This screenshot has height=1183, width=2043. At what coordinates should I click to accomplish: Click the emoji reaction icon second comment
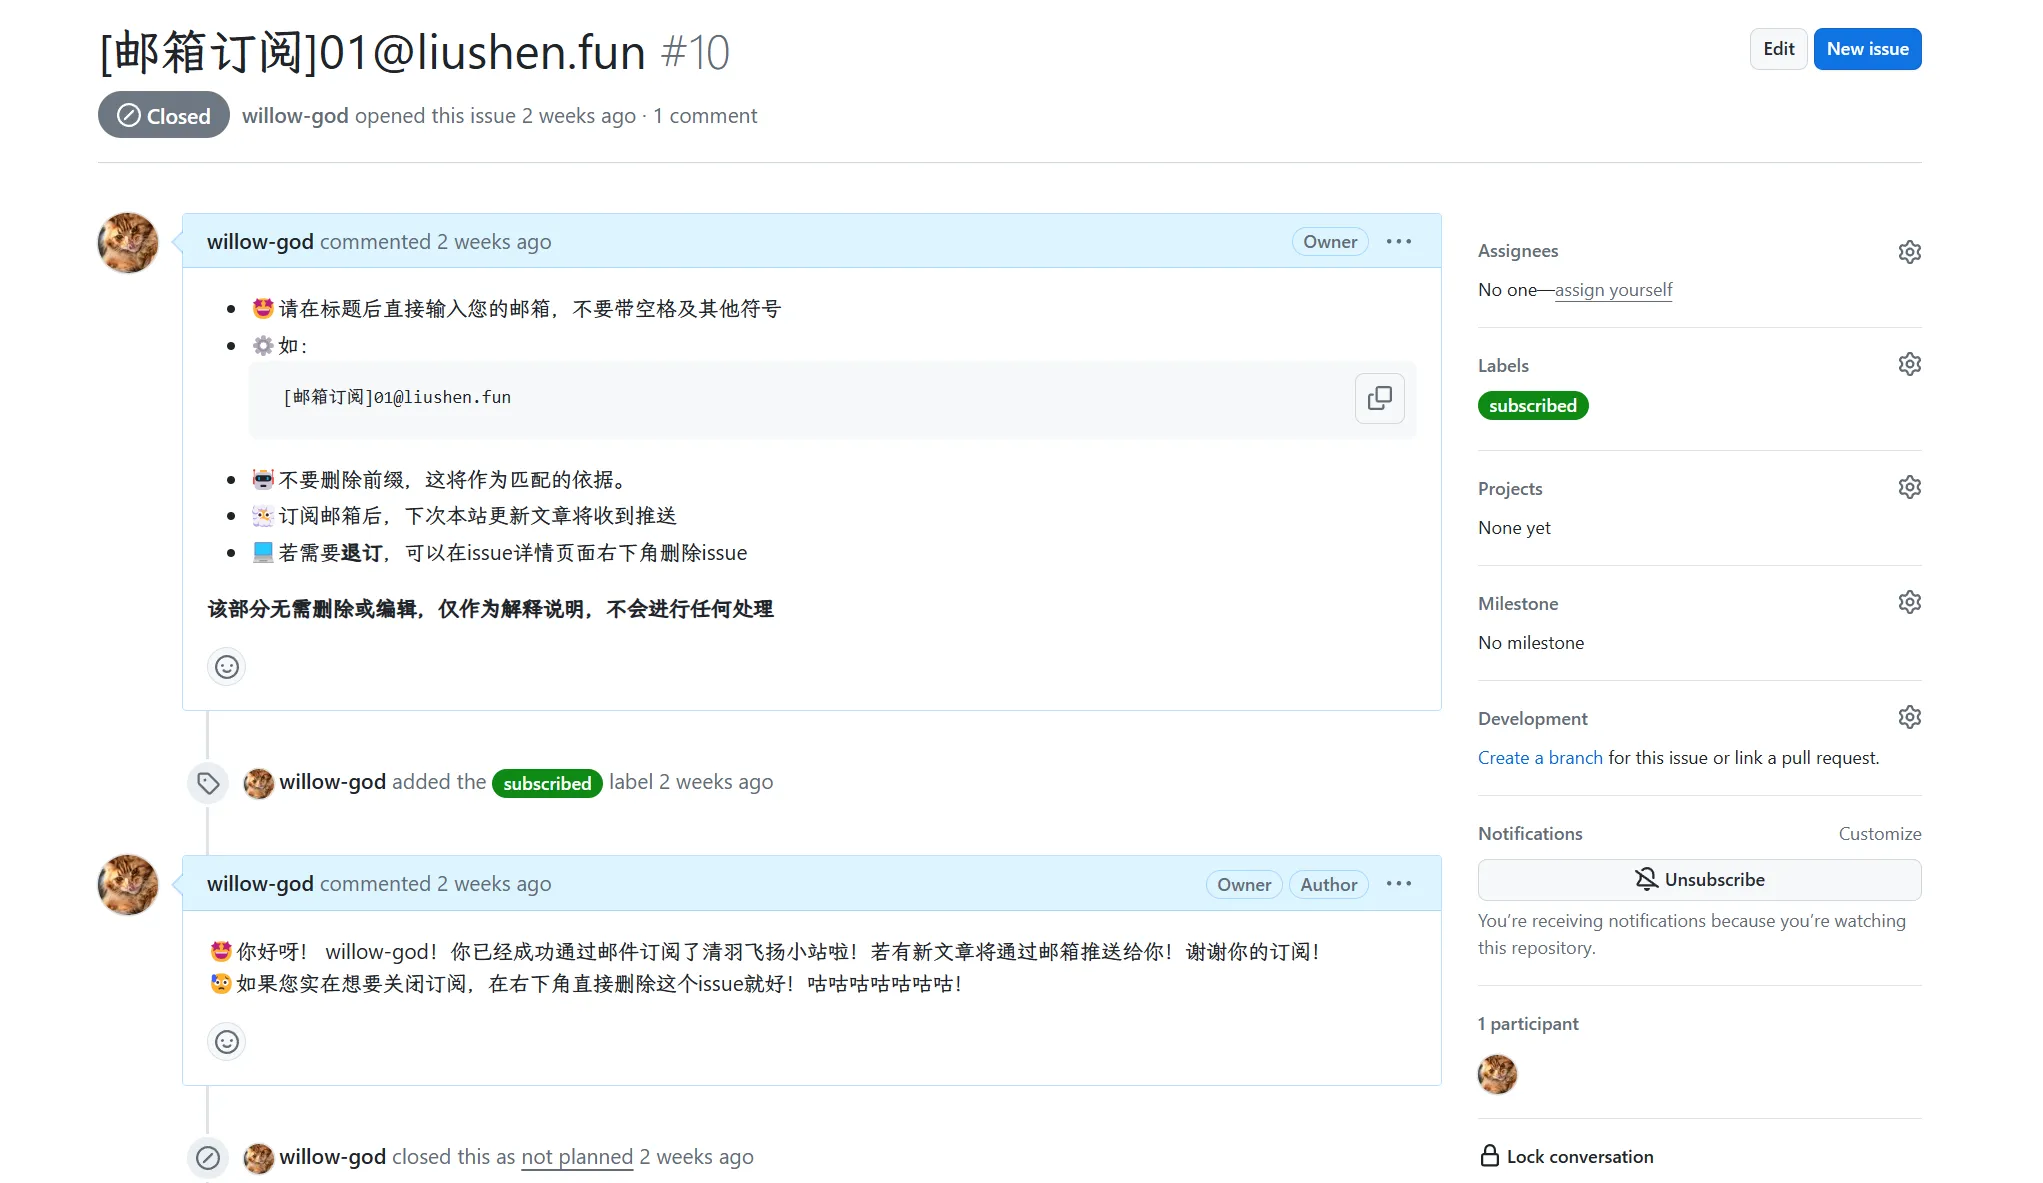click(x=225, y=1042)
